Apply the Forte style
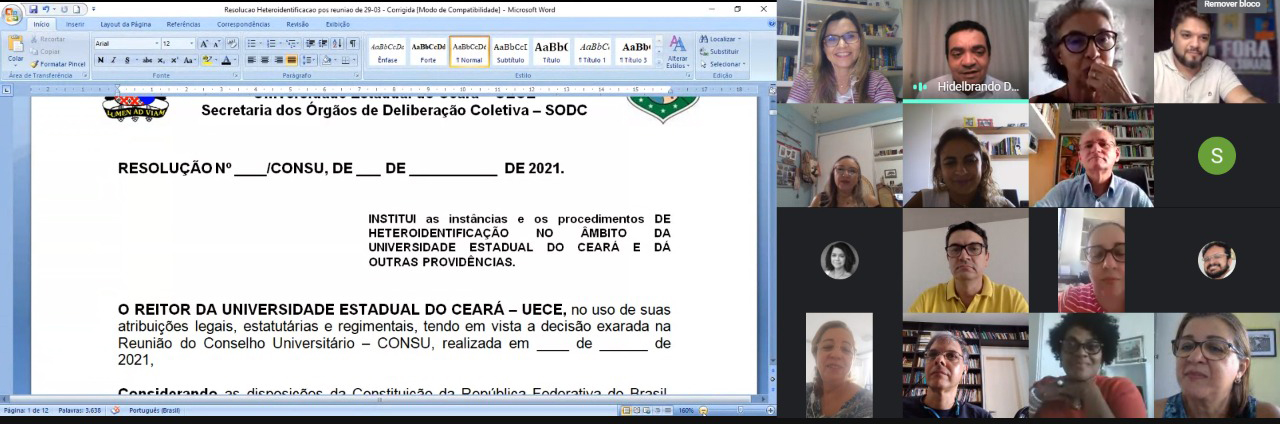 pyautogui.click(x=428, y=51)
